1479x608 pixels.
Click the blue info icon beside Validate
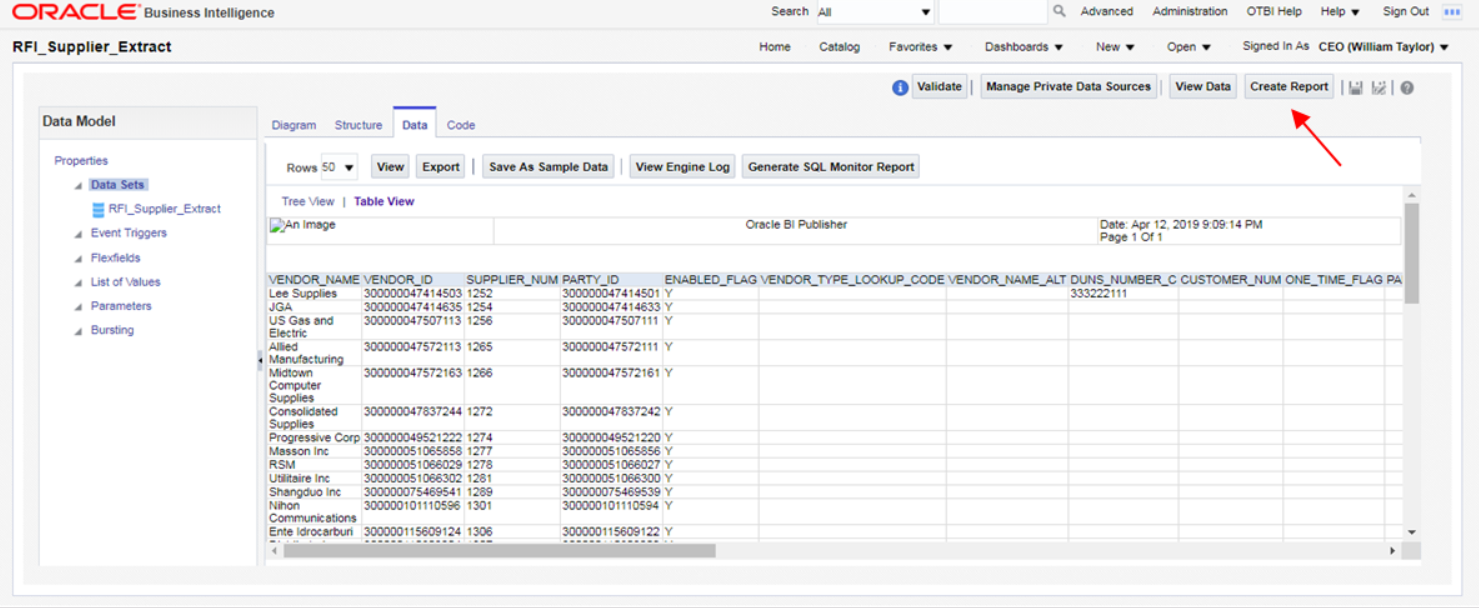tap(900, 87)
